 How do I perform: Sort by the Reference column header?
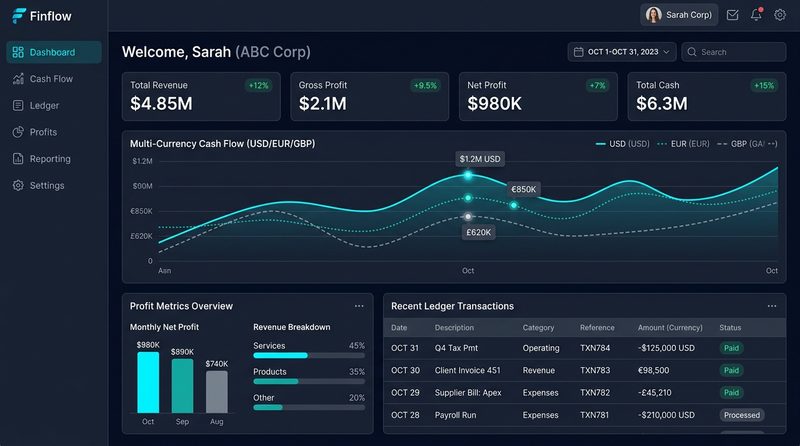coord(597,328)
